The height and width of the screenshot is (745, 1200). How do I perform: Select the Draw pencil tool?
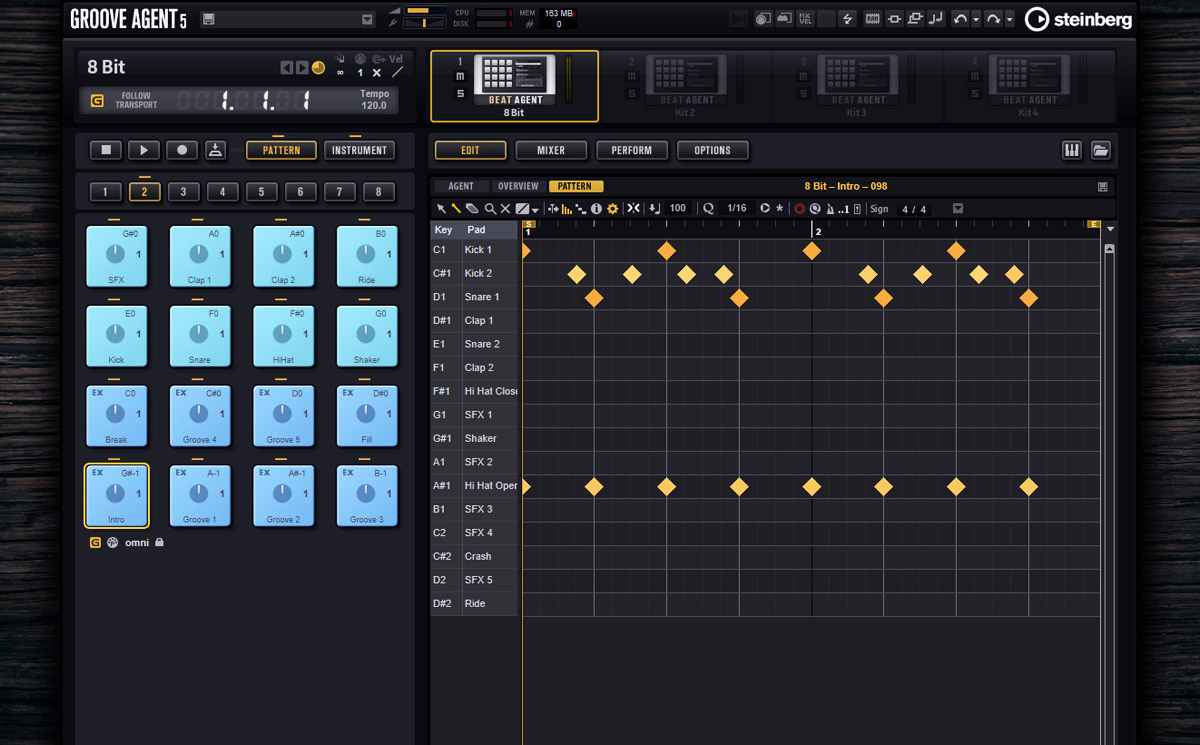coord(456,208)
